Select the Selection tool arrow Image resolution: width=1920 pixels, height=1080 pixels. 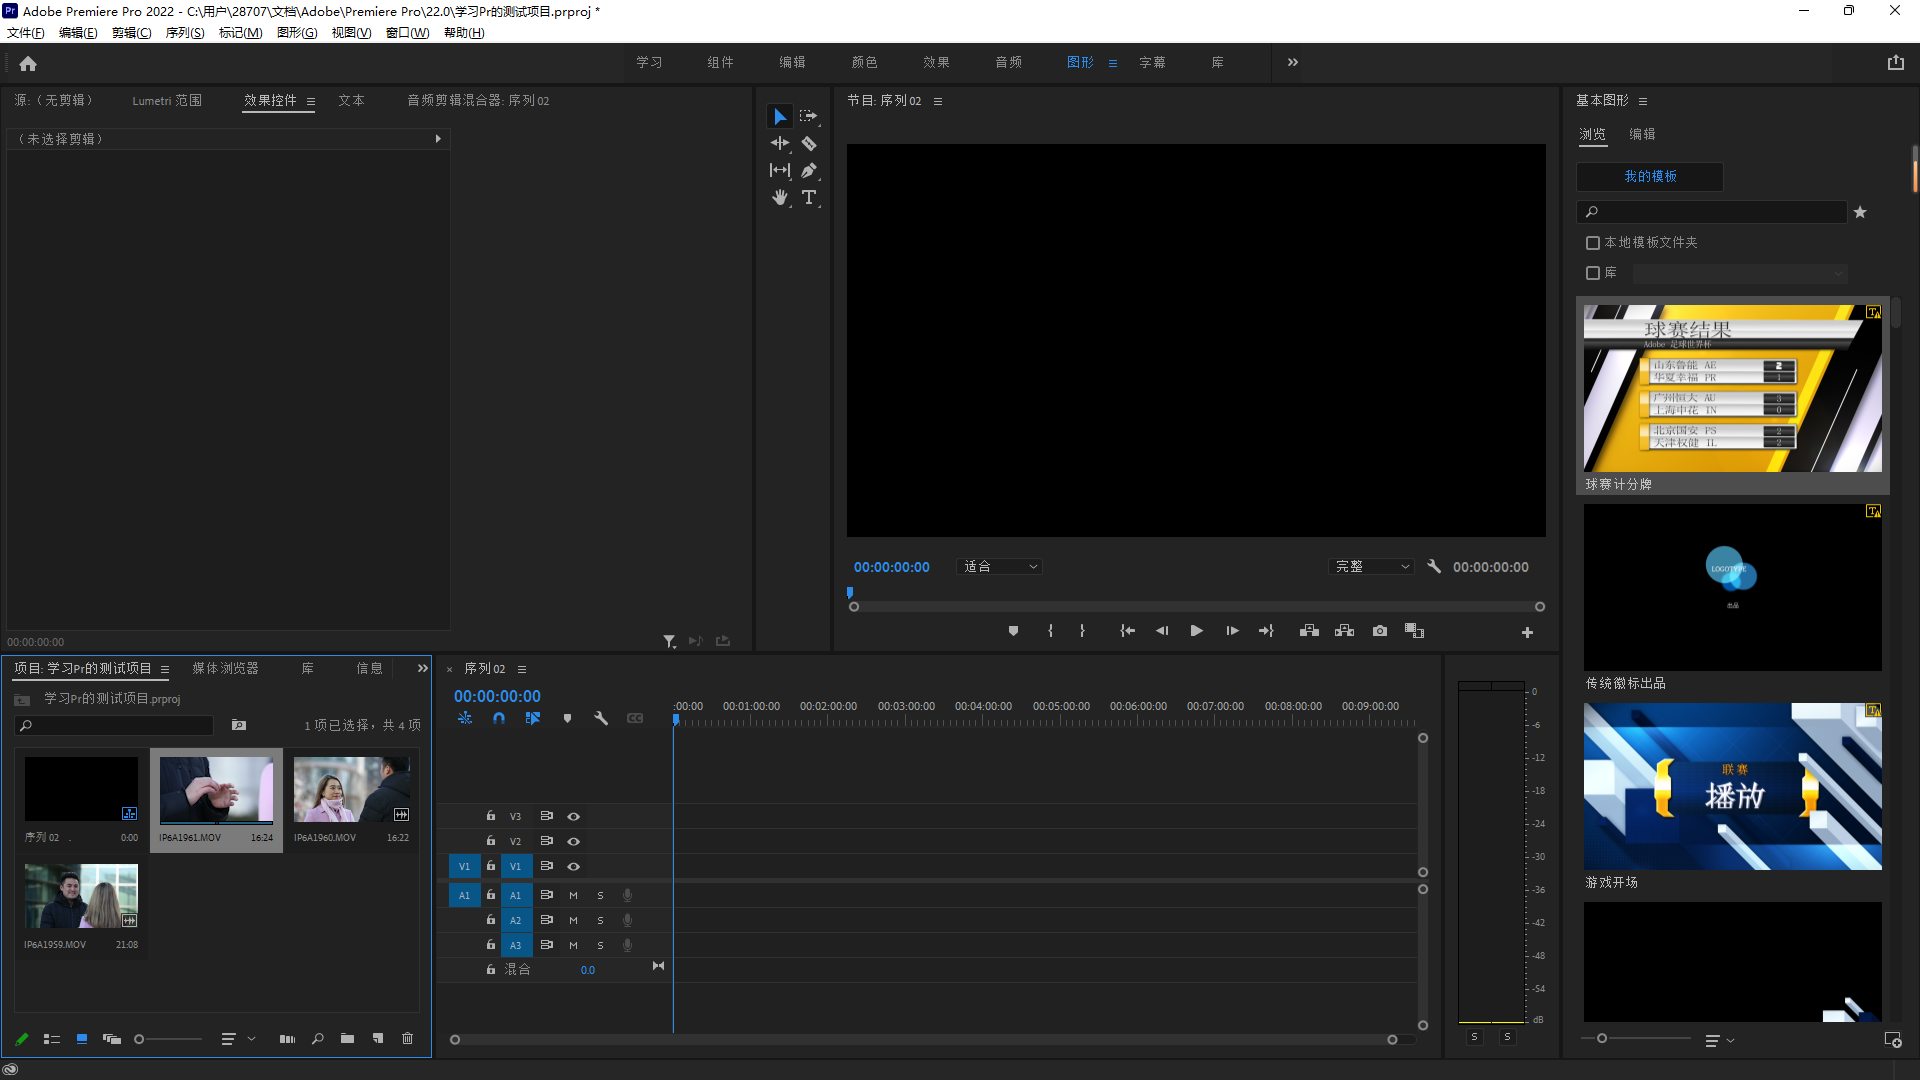coord(780,117)
